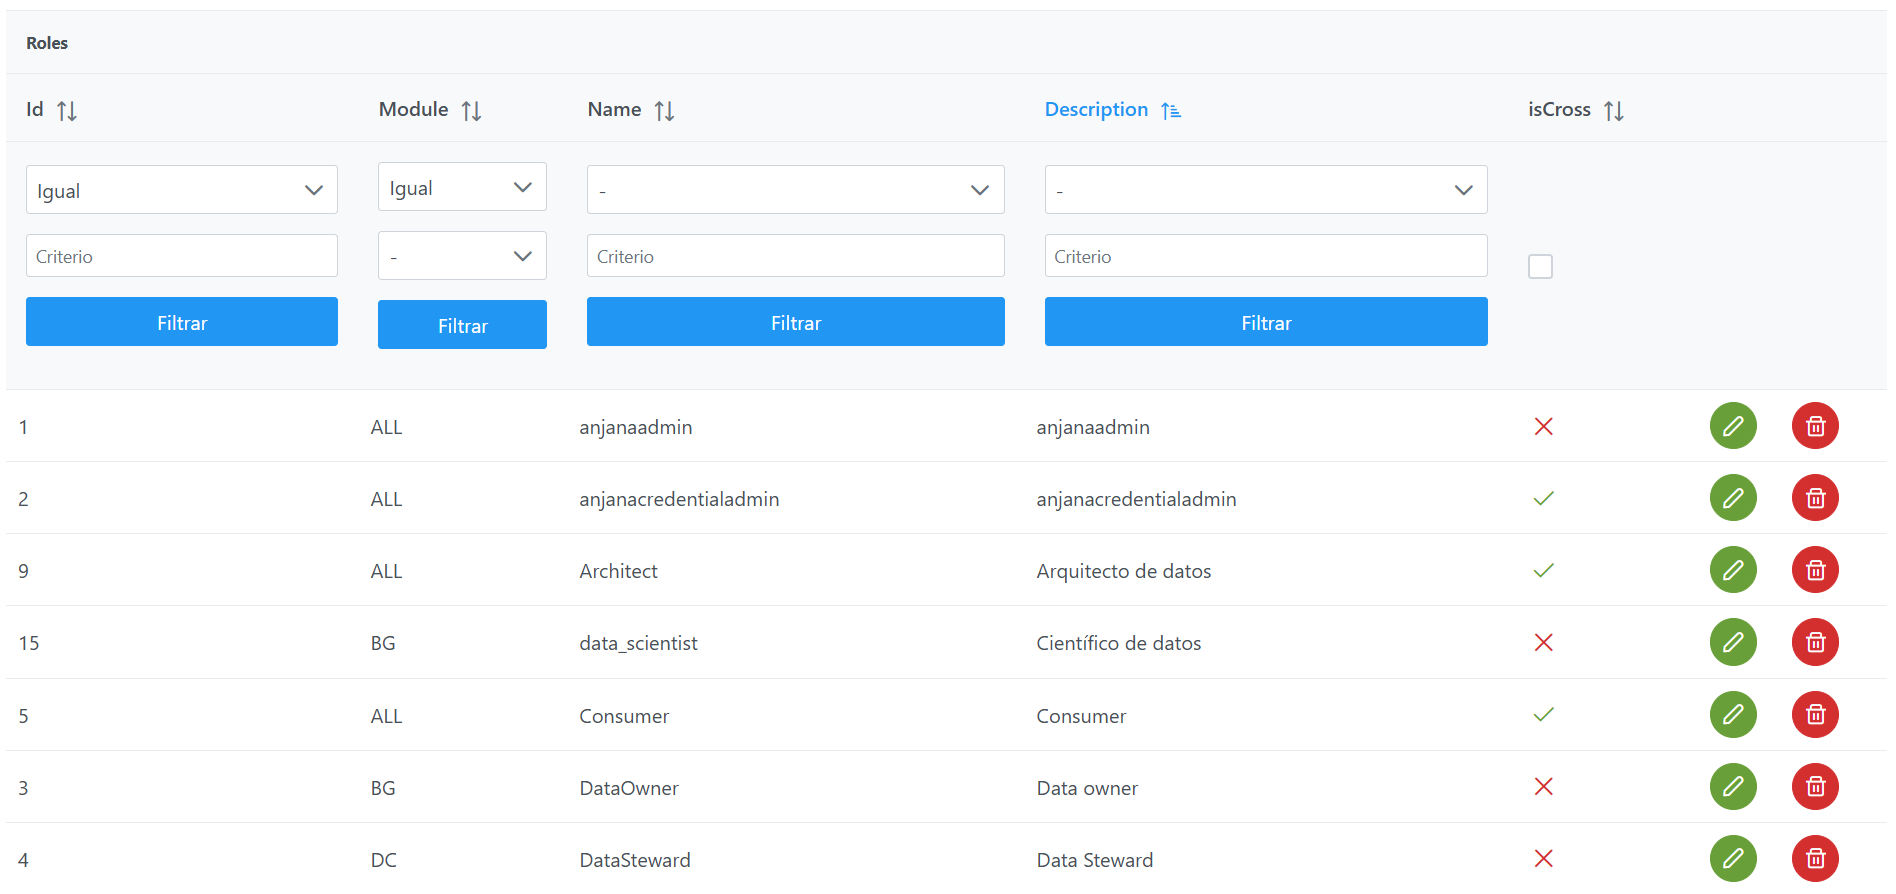1896x894 pixels.
Task: Edit the anjanaadmin role
Action: point(1732,426)
